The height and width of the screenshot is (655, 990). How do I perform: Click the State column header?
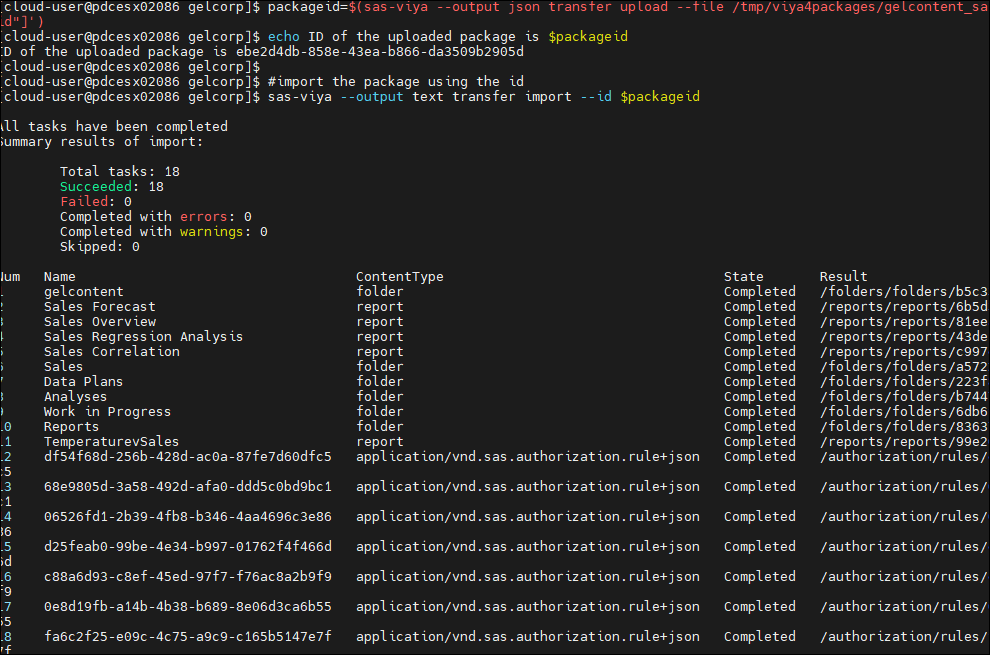744,277
